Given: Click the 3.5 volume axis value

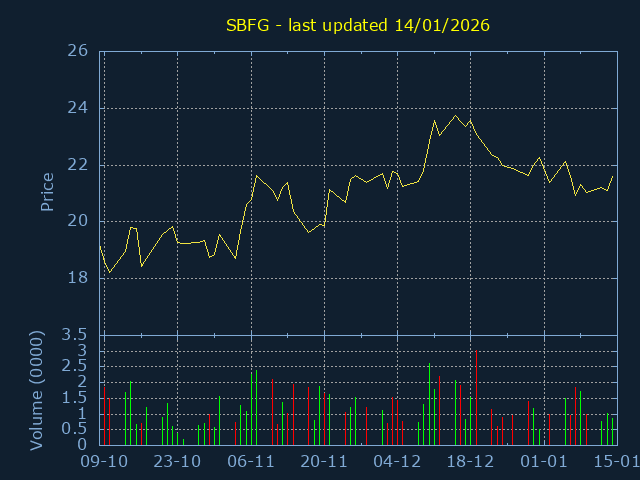Looking at the screenshot, I should tap(76, 335).
